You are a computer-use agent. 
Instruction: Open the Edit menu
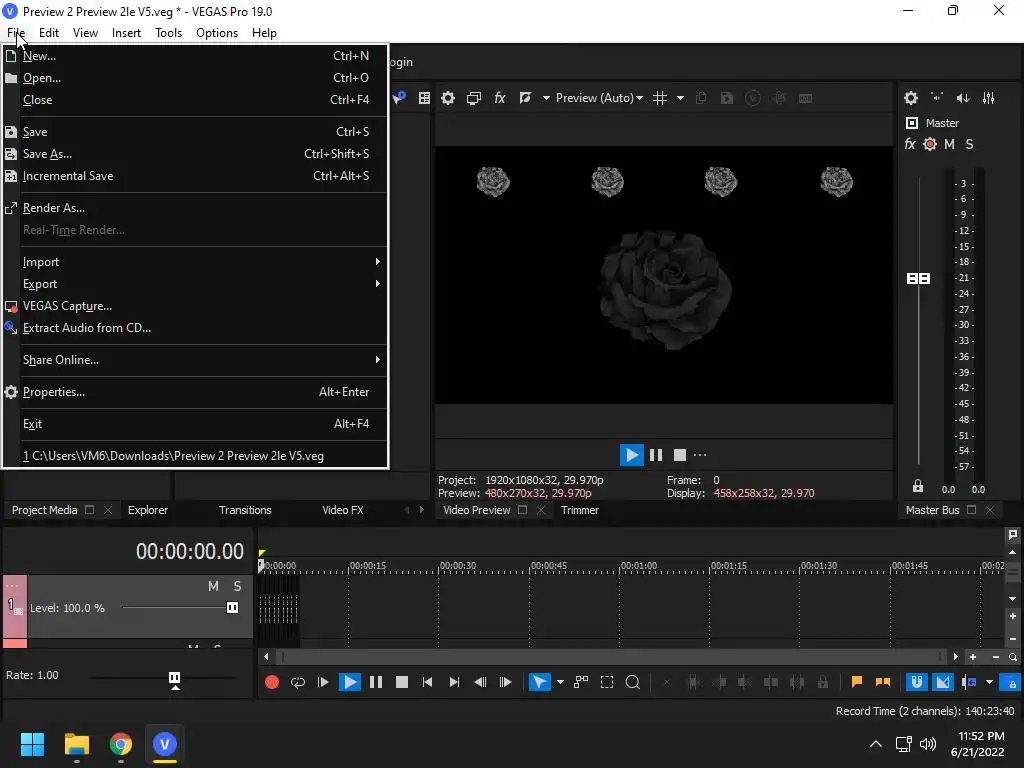49,33
